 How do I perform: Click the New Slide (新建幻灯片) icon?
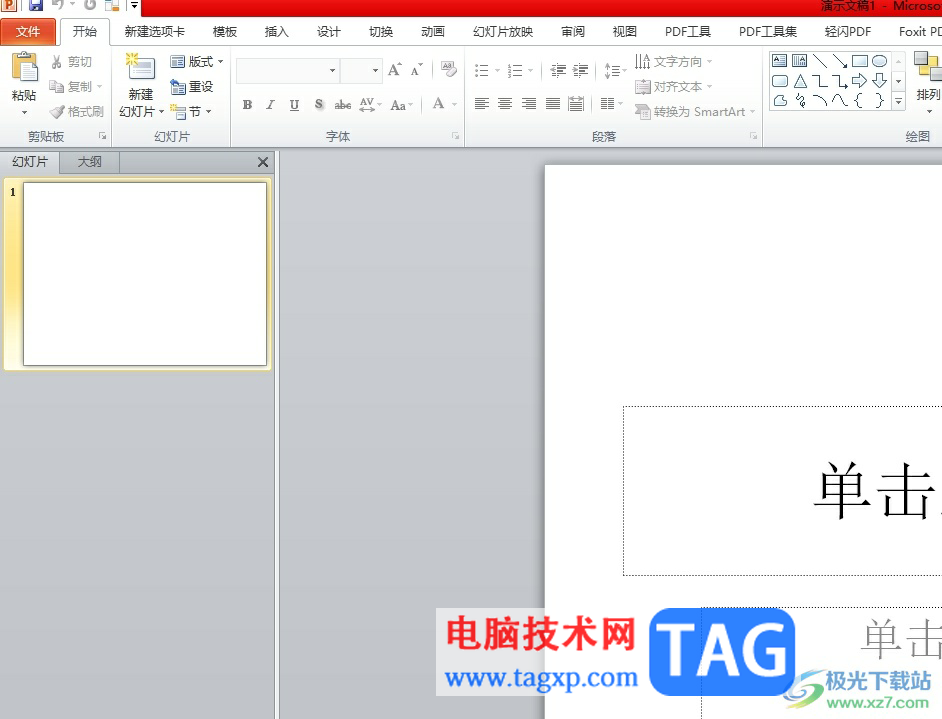pyautogui.click(x=141, y=67)
